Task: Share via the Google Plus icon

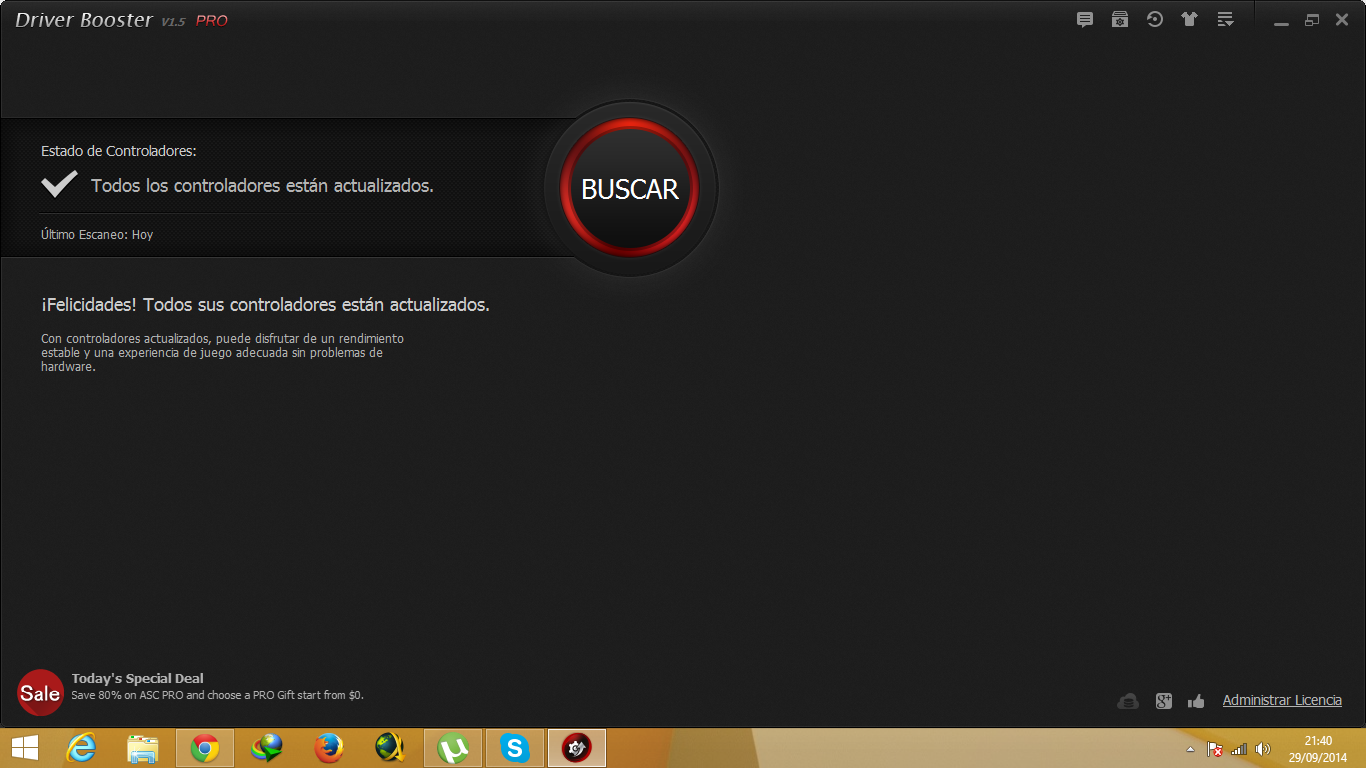Action: click(1163, 701)
